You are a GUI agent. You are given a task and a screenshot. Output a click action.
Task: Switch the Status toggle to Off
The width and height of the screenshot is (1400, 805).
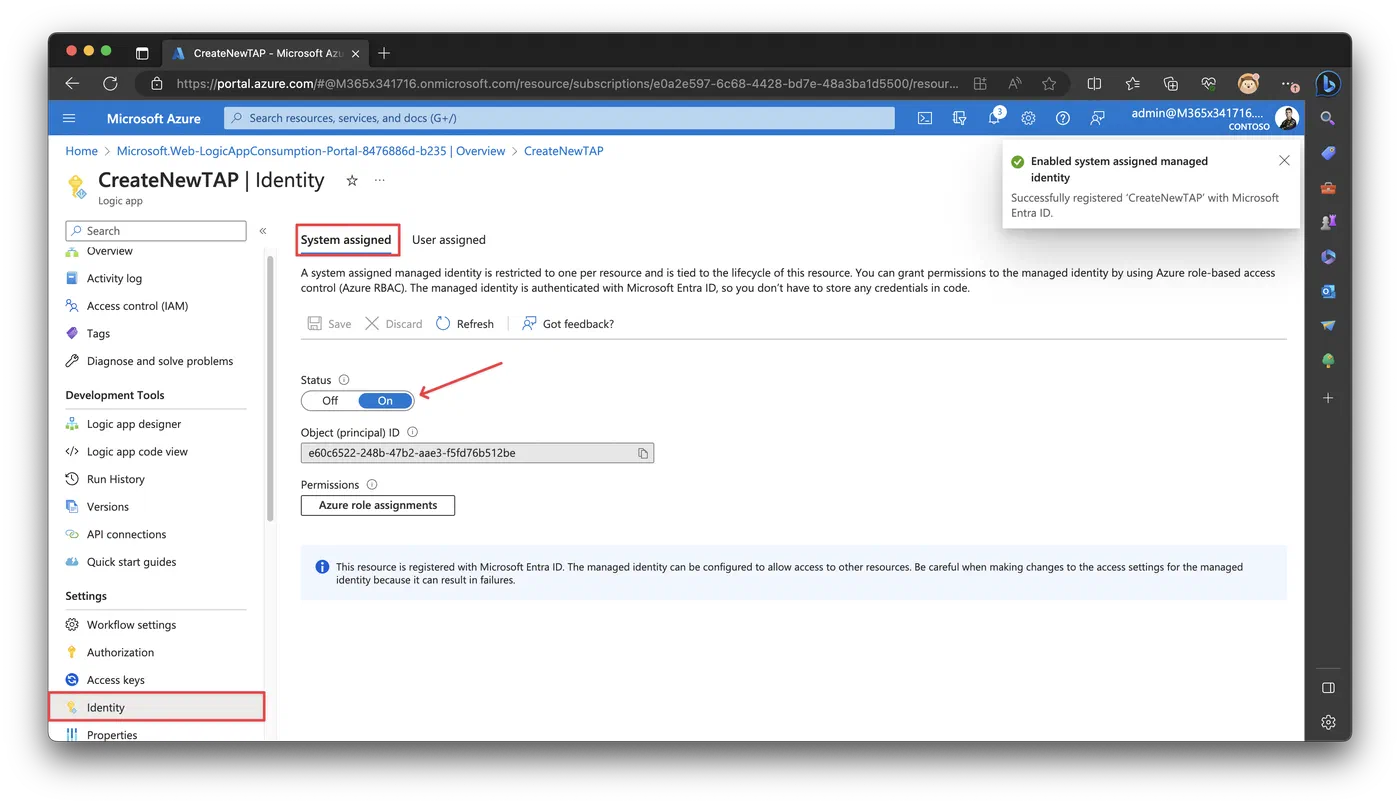click(330, 401)
